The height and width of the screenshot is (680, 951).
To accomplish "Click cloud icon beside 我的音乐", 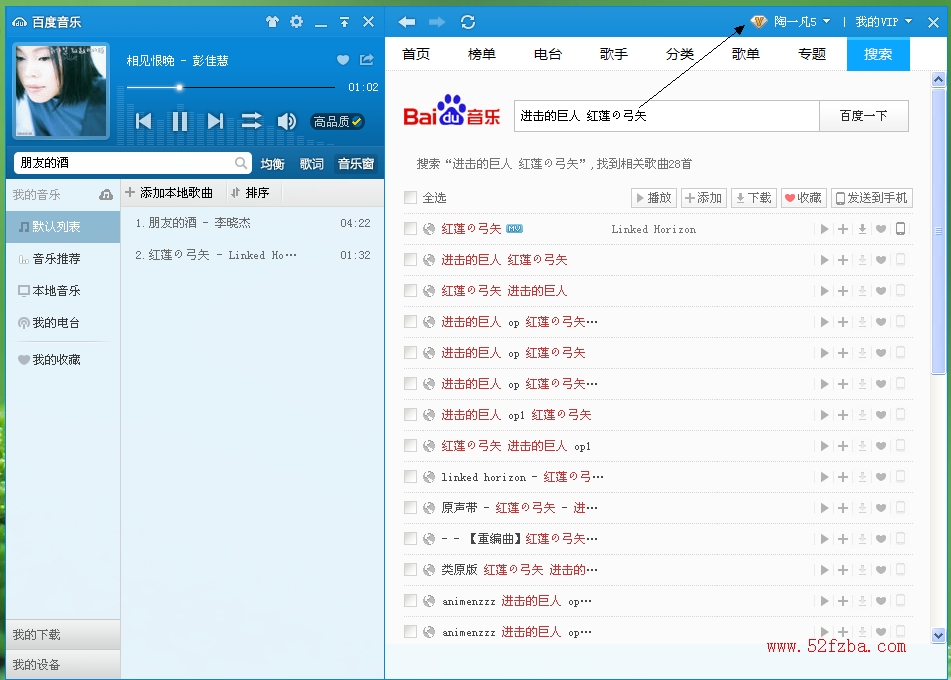I will (x=106, y=195).
